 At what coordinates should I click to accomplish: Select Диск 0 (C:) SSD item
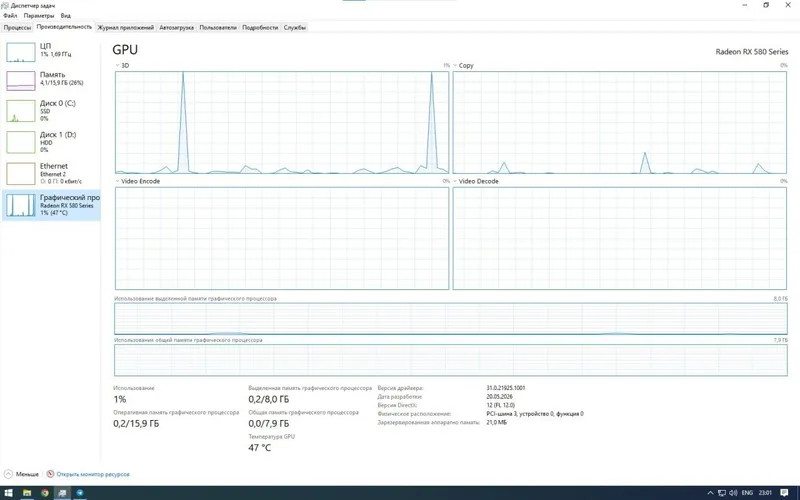coord(51,110)
